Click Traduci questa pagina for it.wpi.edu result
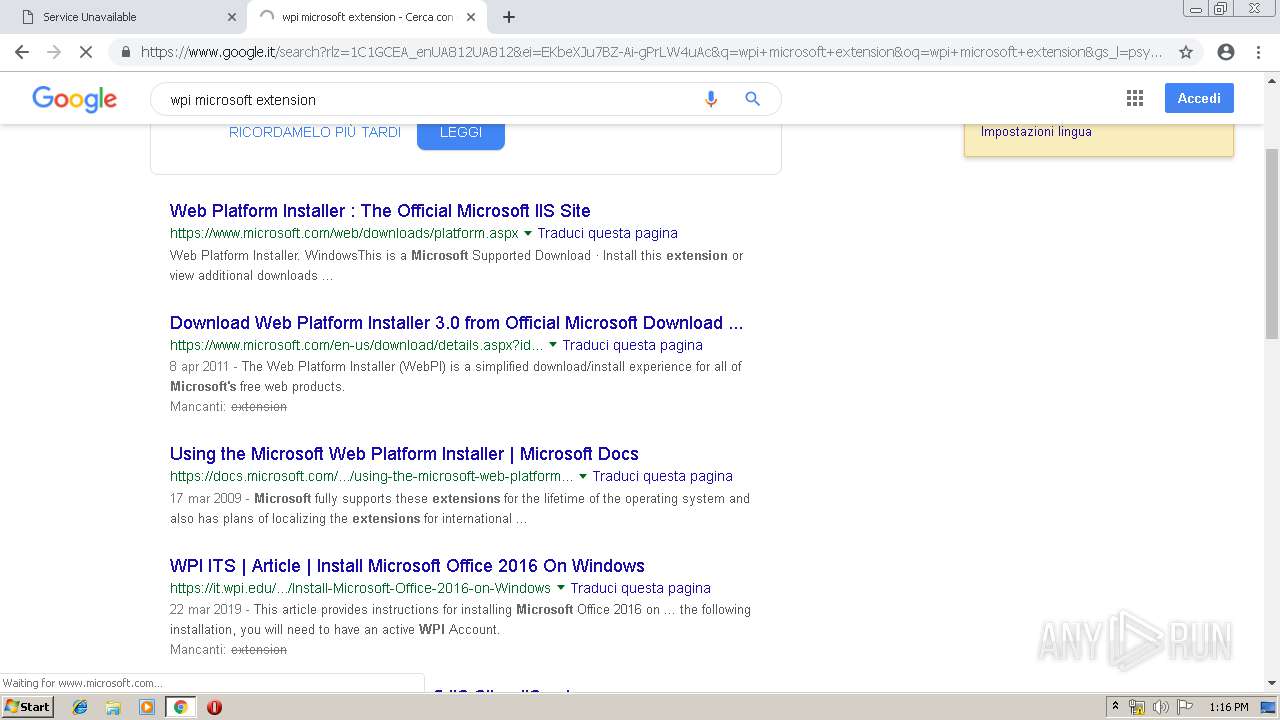The height and width of the screenshot is (720, 1280). [640, 588]
